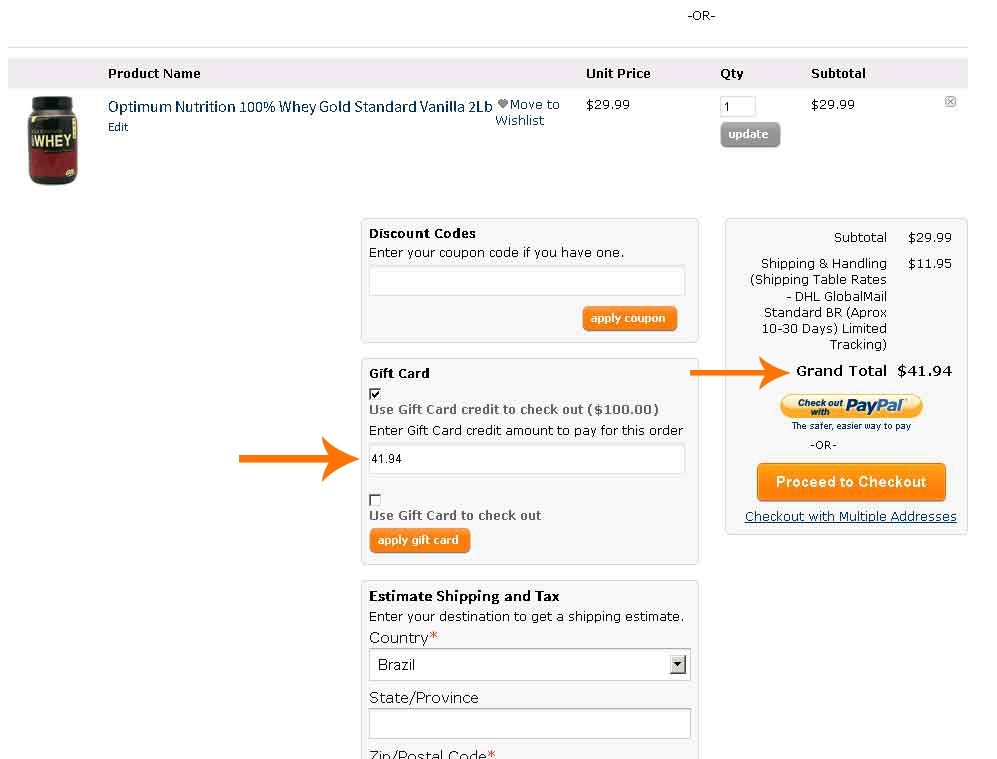Image resolution: width=997 pixels, height=759 pixels.
Task: Click the Qty column header
Action: [731, 74]
